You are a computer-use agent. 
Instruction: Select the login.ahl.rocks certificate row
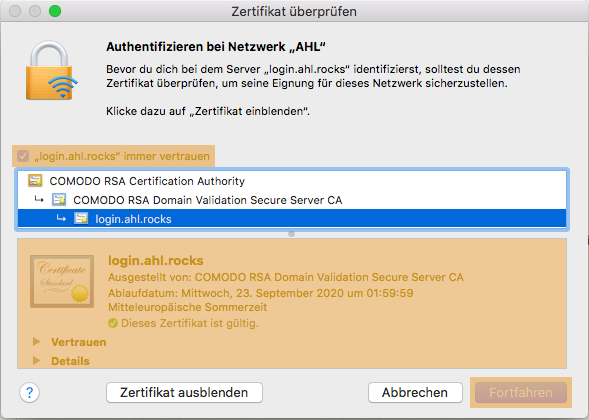[x=292, y=219]
